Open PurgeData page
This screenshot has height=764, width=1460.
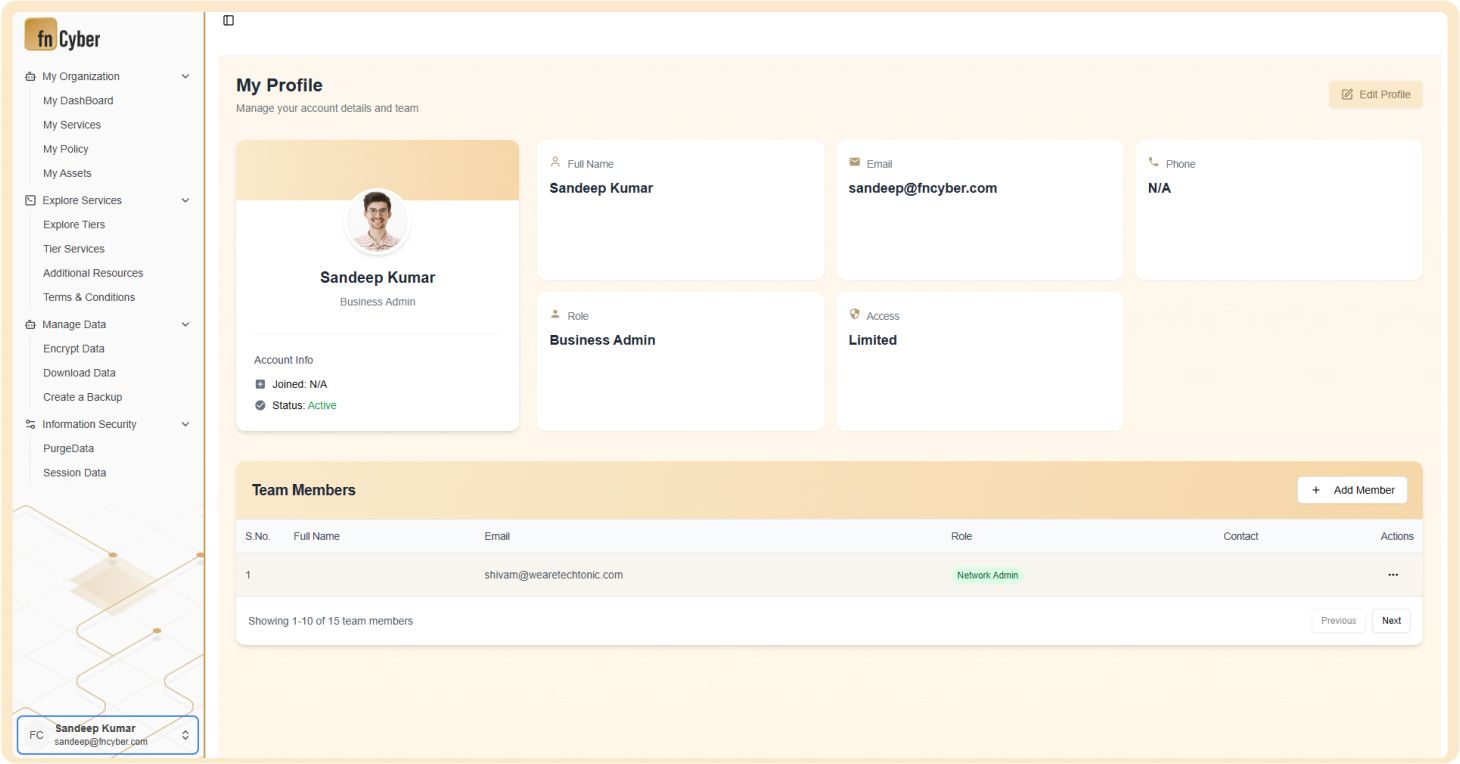point(68,449)
